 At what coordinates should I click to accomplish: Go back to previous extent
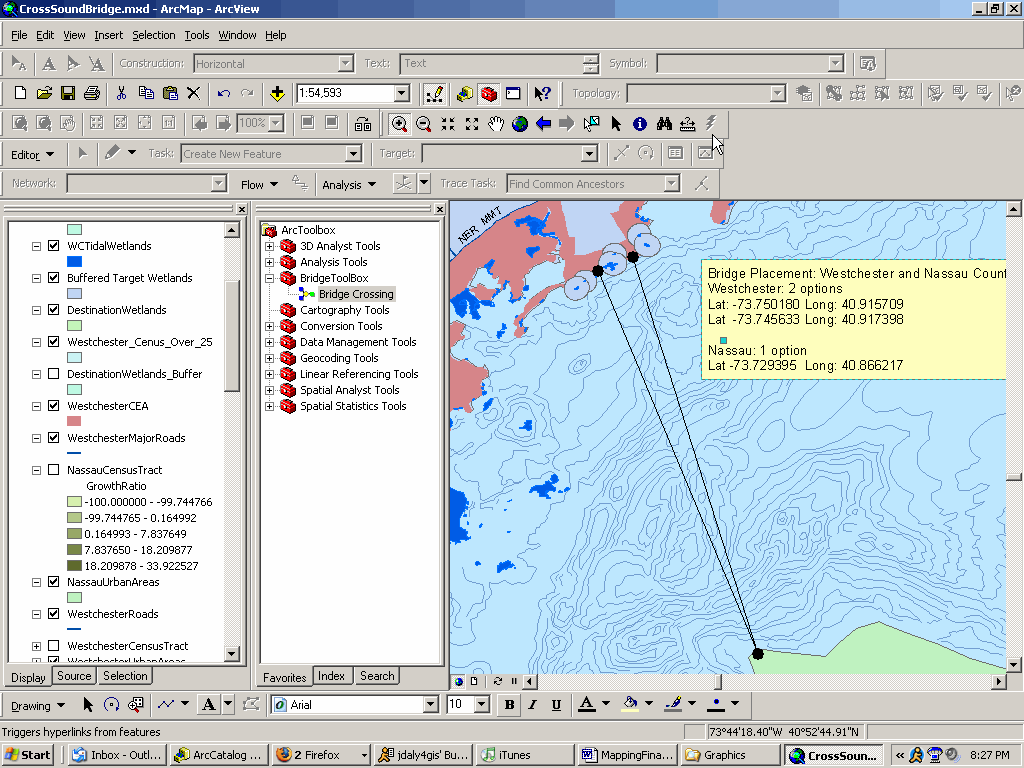click(x=543, y=123)
